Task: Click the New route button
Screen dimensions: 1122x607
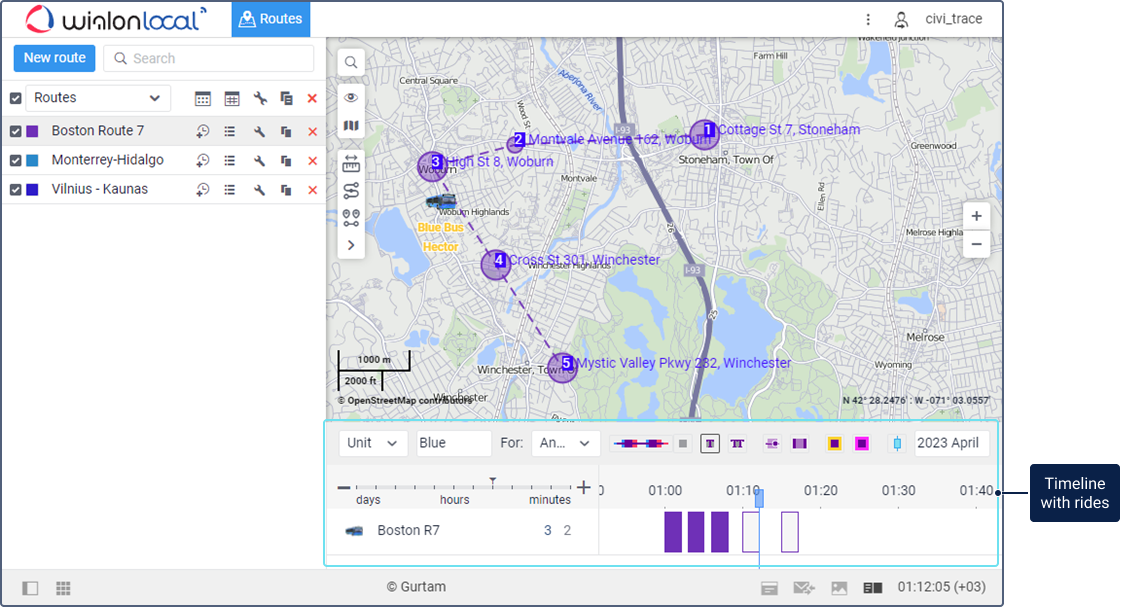Action: pos(55,58)
